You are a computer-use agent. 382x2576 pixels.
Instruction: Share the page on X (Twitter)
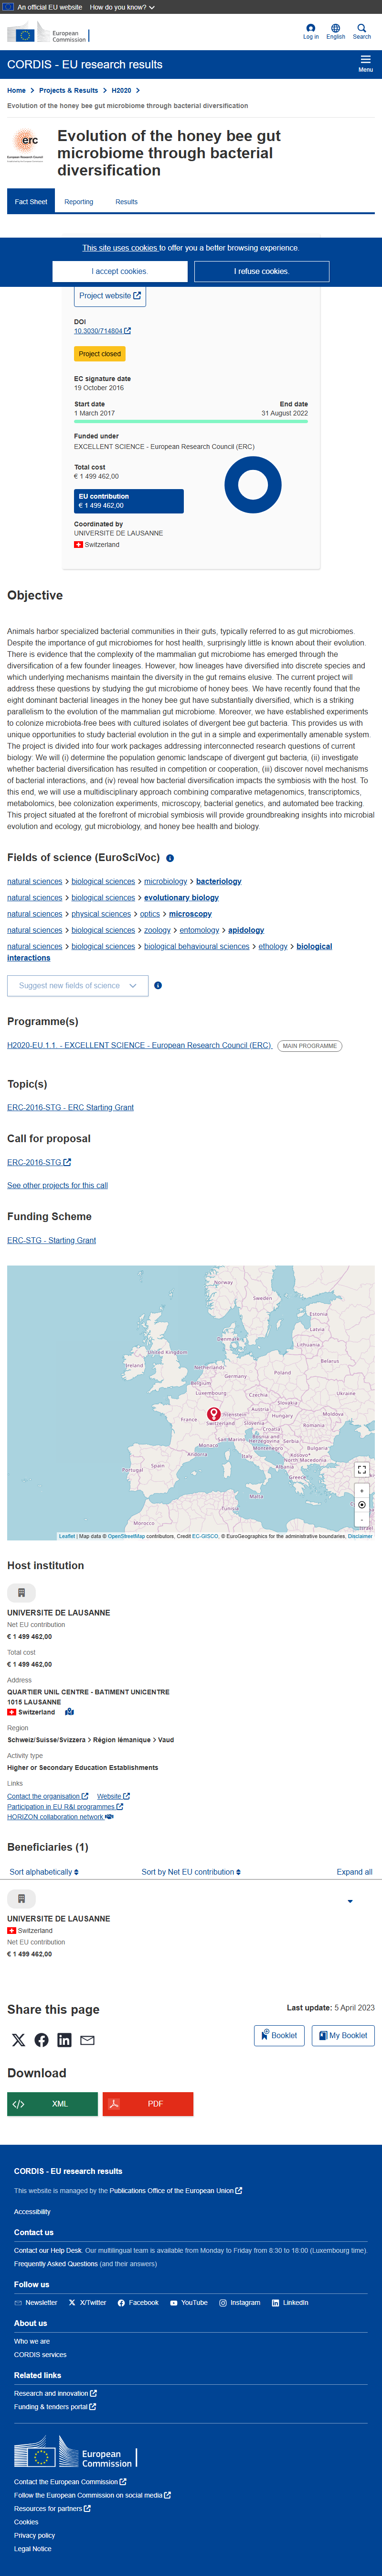(x=18, y=2040)
